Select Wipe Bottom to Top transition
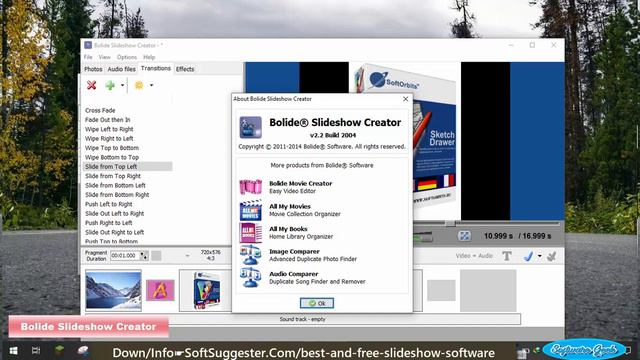 tap(112, 157)
